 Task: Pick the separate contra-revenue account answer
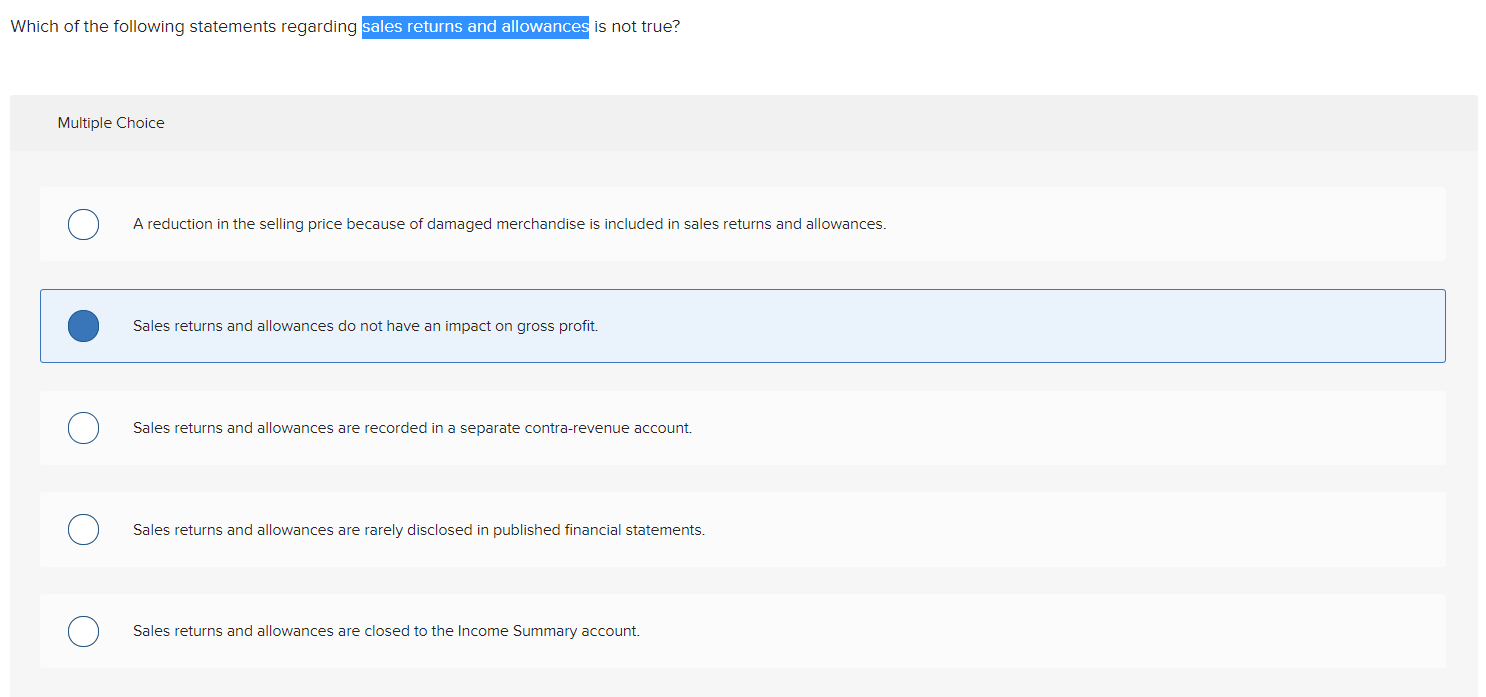(x=412, y=427)
